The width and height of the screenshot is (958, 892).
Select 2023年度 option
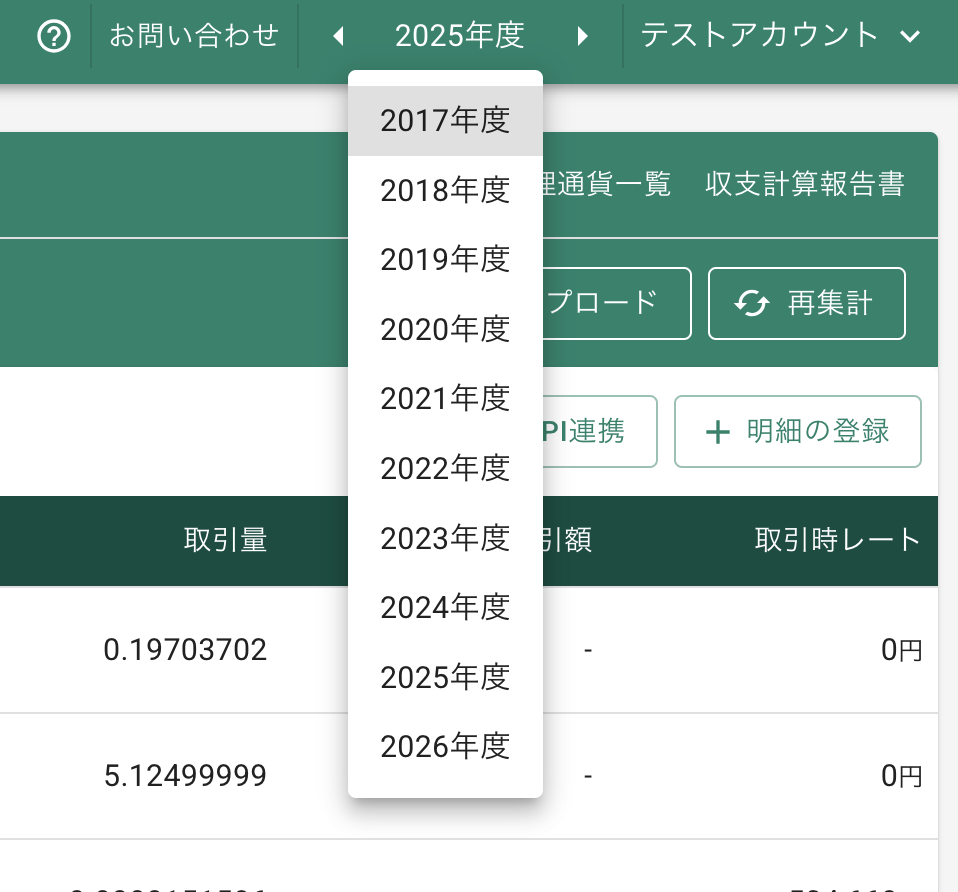[445, 538]
